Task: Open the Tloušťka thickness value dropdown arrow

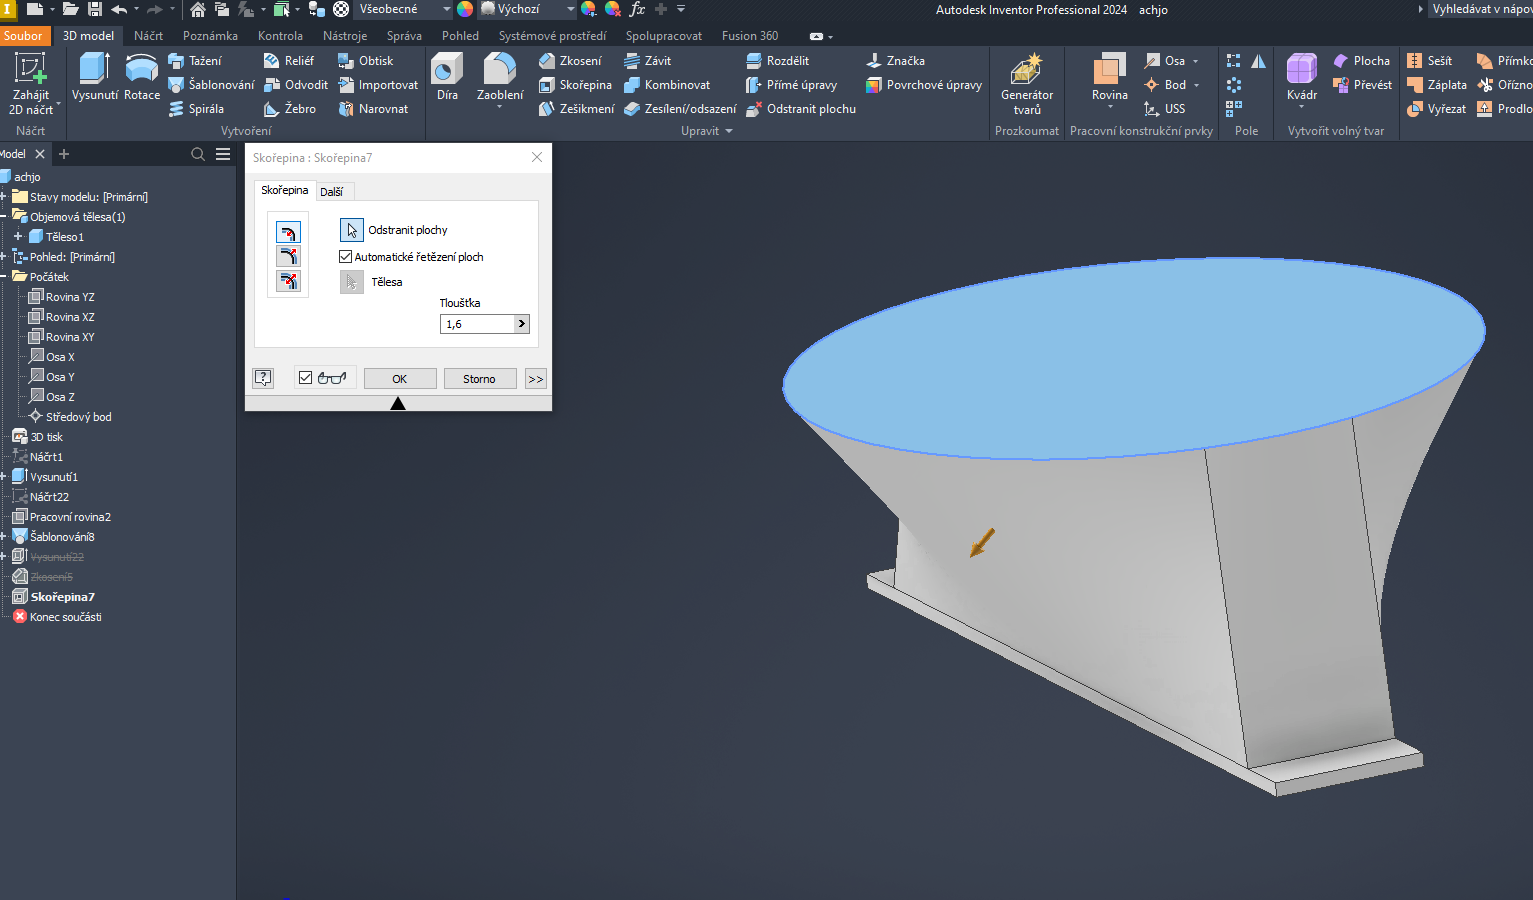Action: coord(521,324)
